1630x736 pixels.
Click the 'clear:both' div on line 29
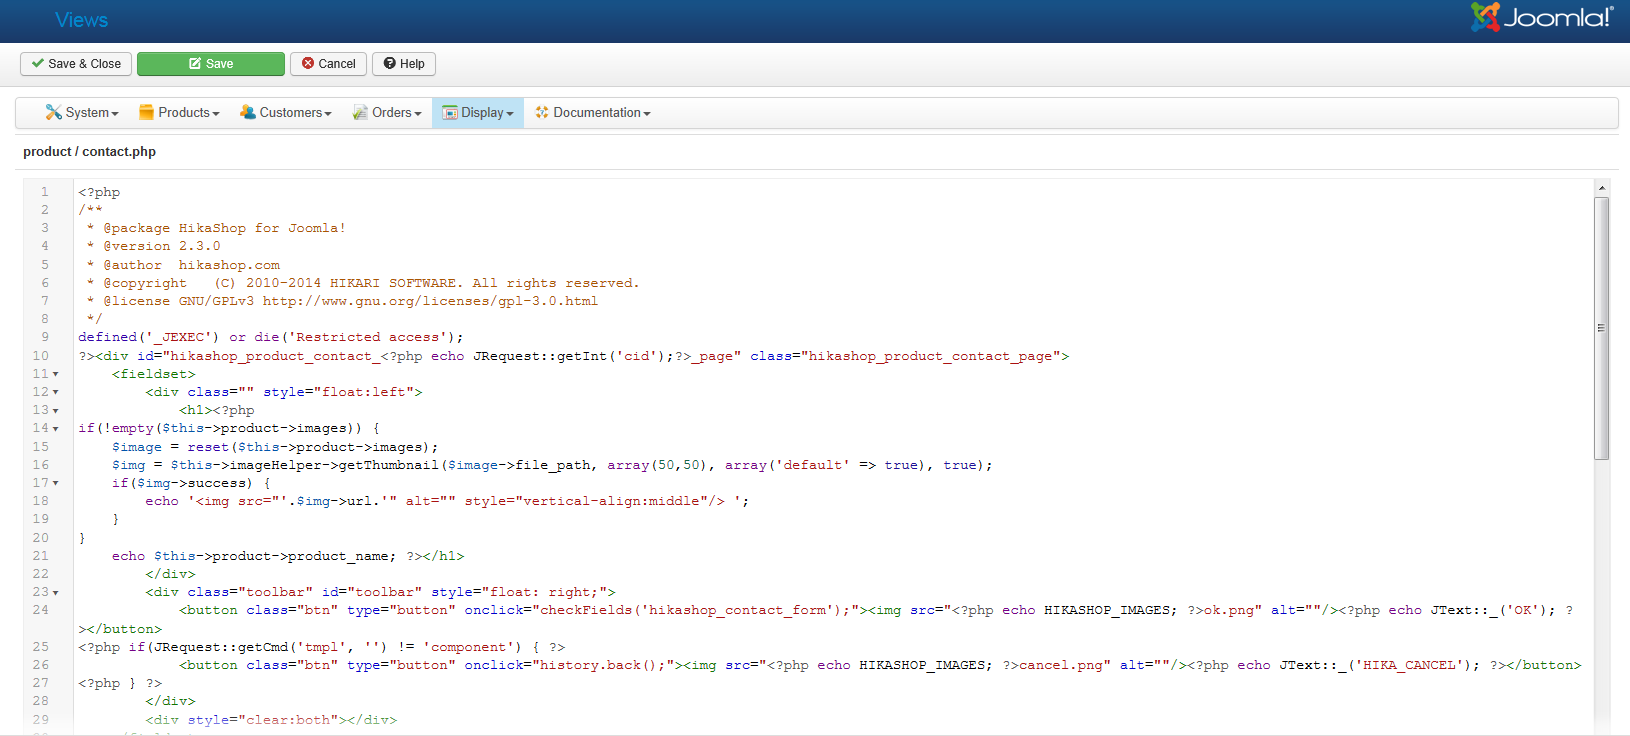point(271,720)
